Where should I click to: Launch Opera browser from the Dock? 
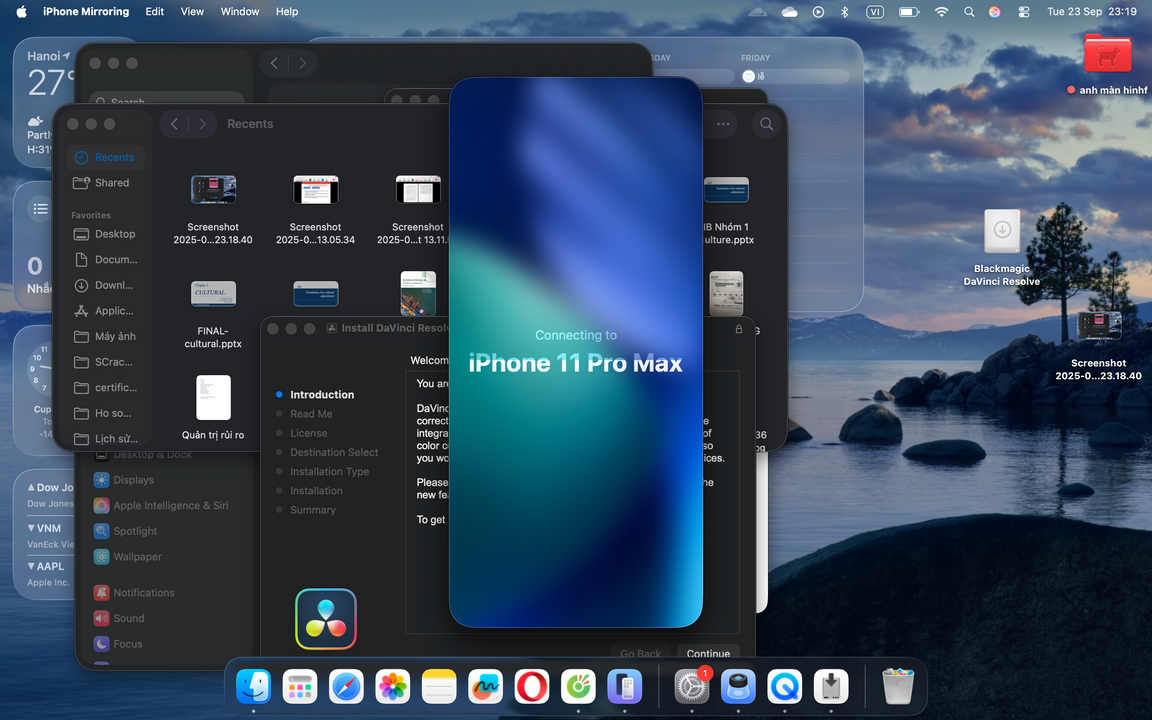coord(532,687)
